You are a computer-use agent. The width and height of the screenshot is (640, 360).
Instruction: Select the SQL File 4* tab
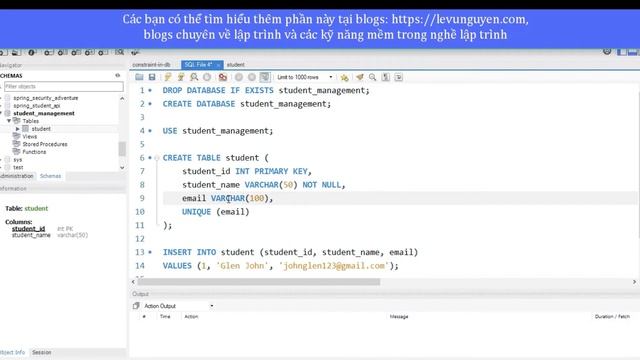(x=198, y=64)
